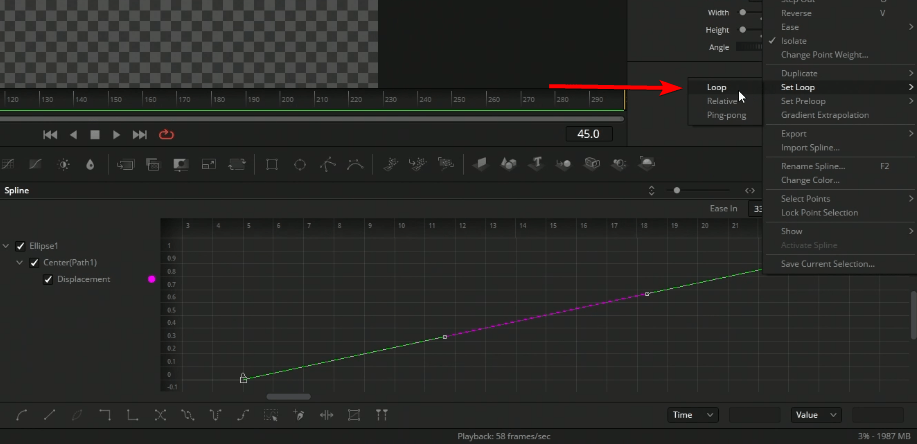Viewport: 917px width, 444px height.
Task: Apply Linear interpolation in spline toolbar
Action: (x=50, y=415)
